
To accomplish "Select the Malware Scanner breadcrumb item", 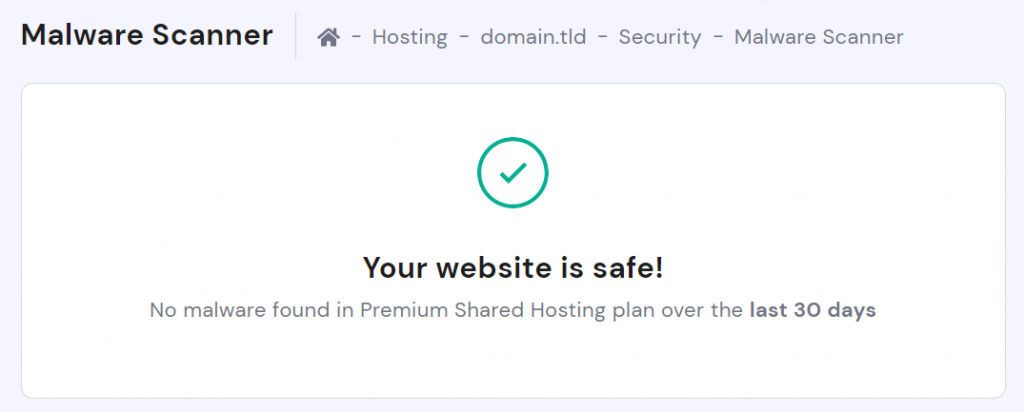I will point(818,38).
